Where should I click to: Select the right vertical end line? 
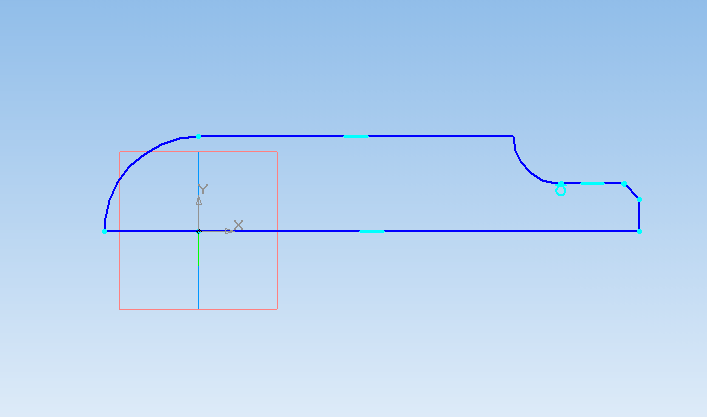coord(639,215)
